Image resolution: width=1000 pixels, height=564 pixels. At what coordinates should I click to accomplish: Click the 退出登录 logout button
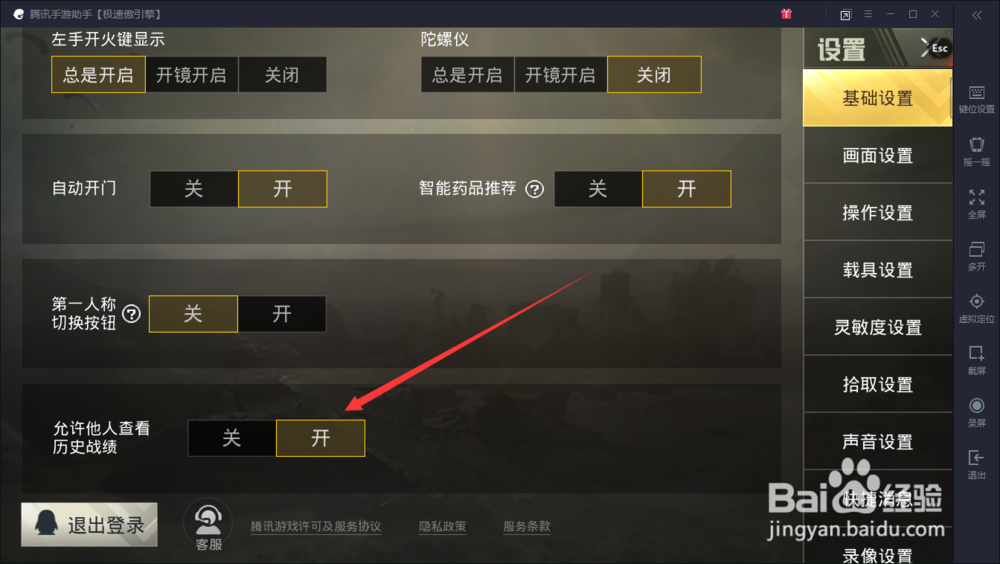tap(89, 524)
